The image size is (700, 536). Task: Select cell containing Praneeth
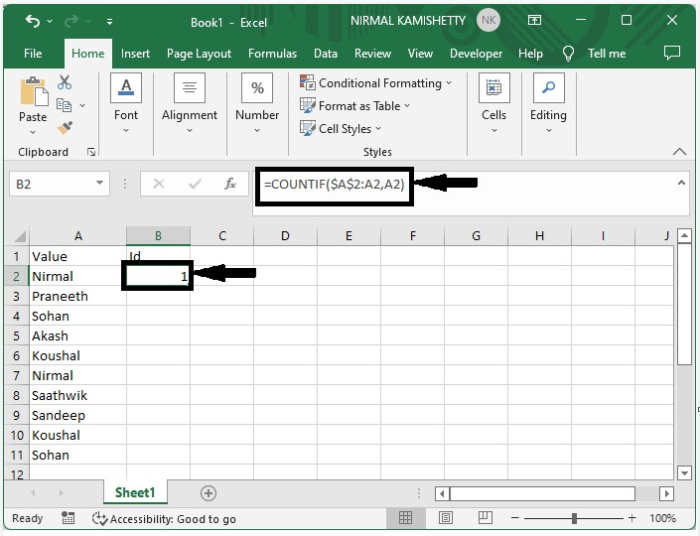coord(78,296)
